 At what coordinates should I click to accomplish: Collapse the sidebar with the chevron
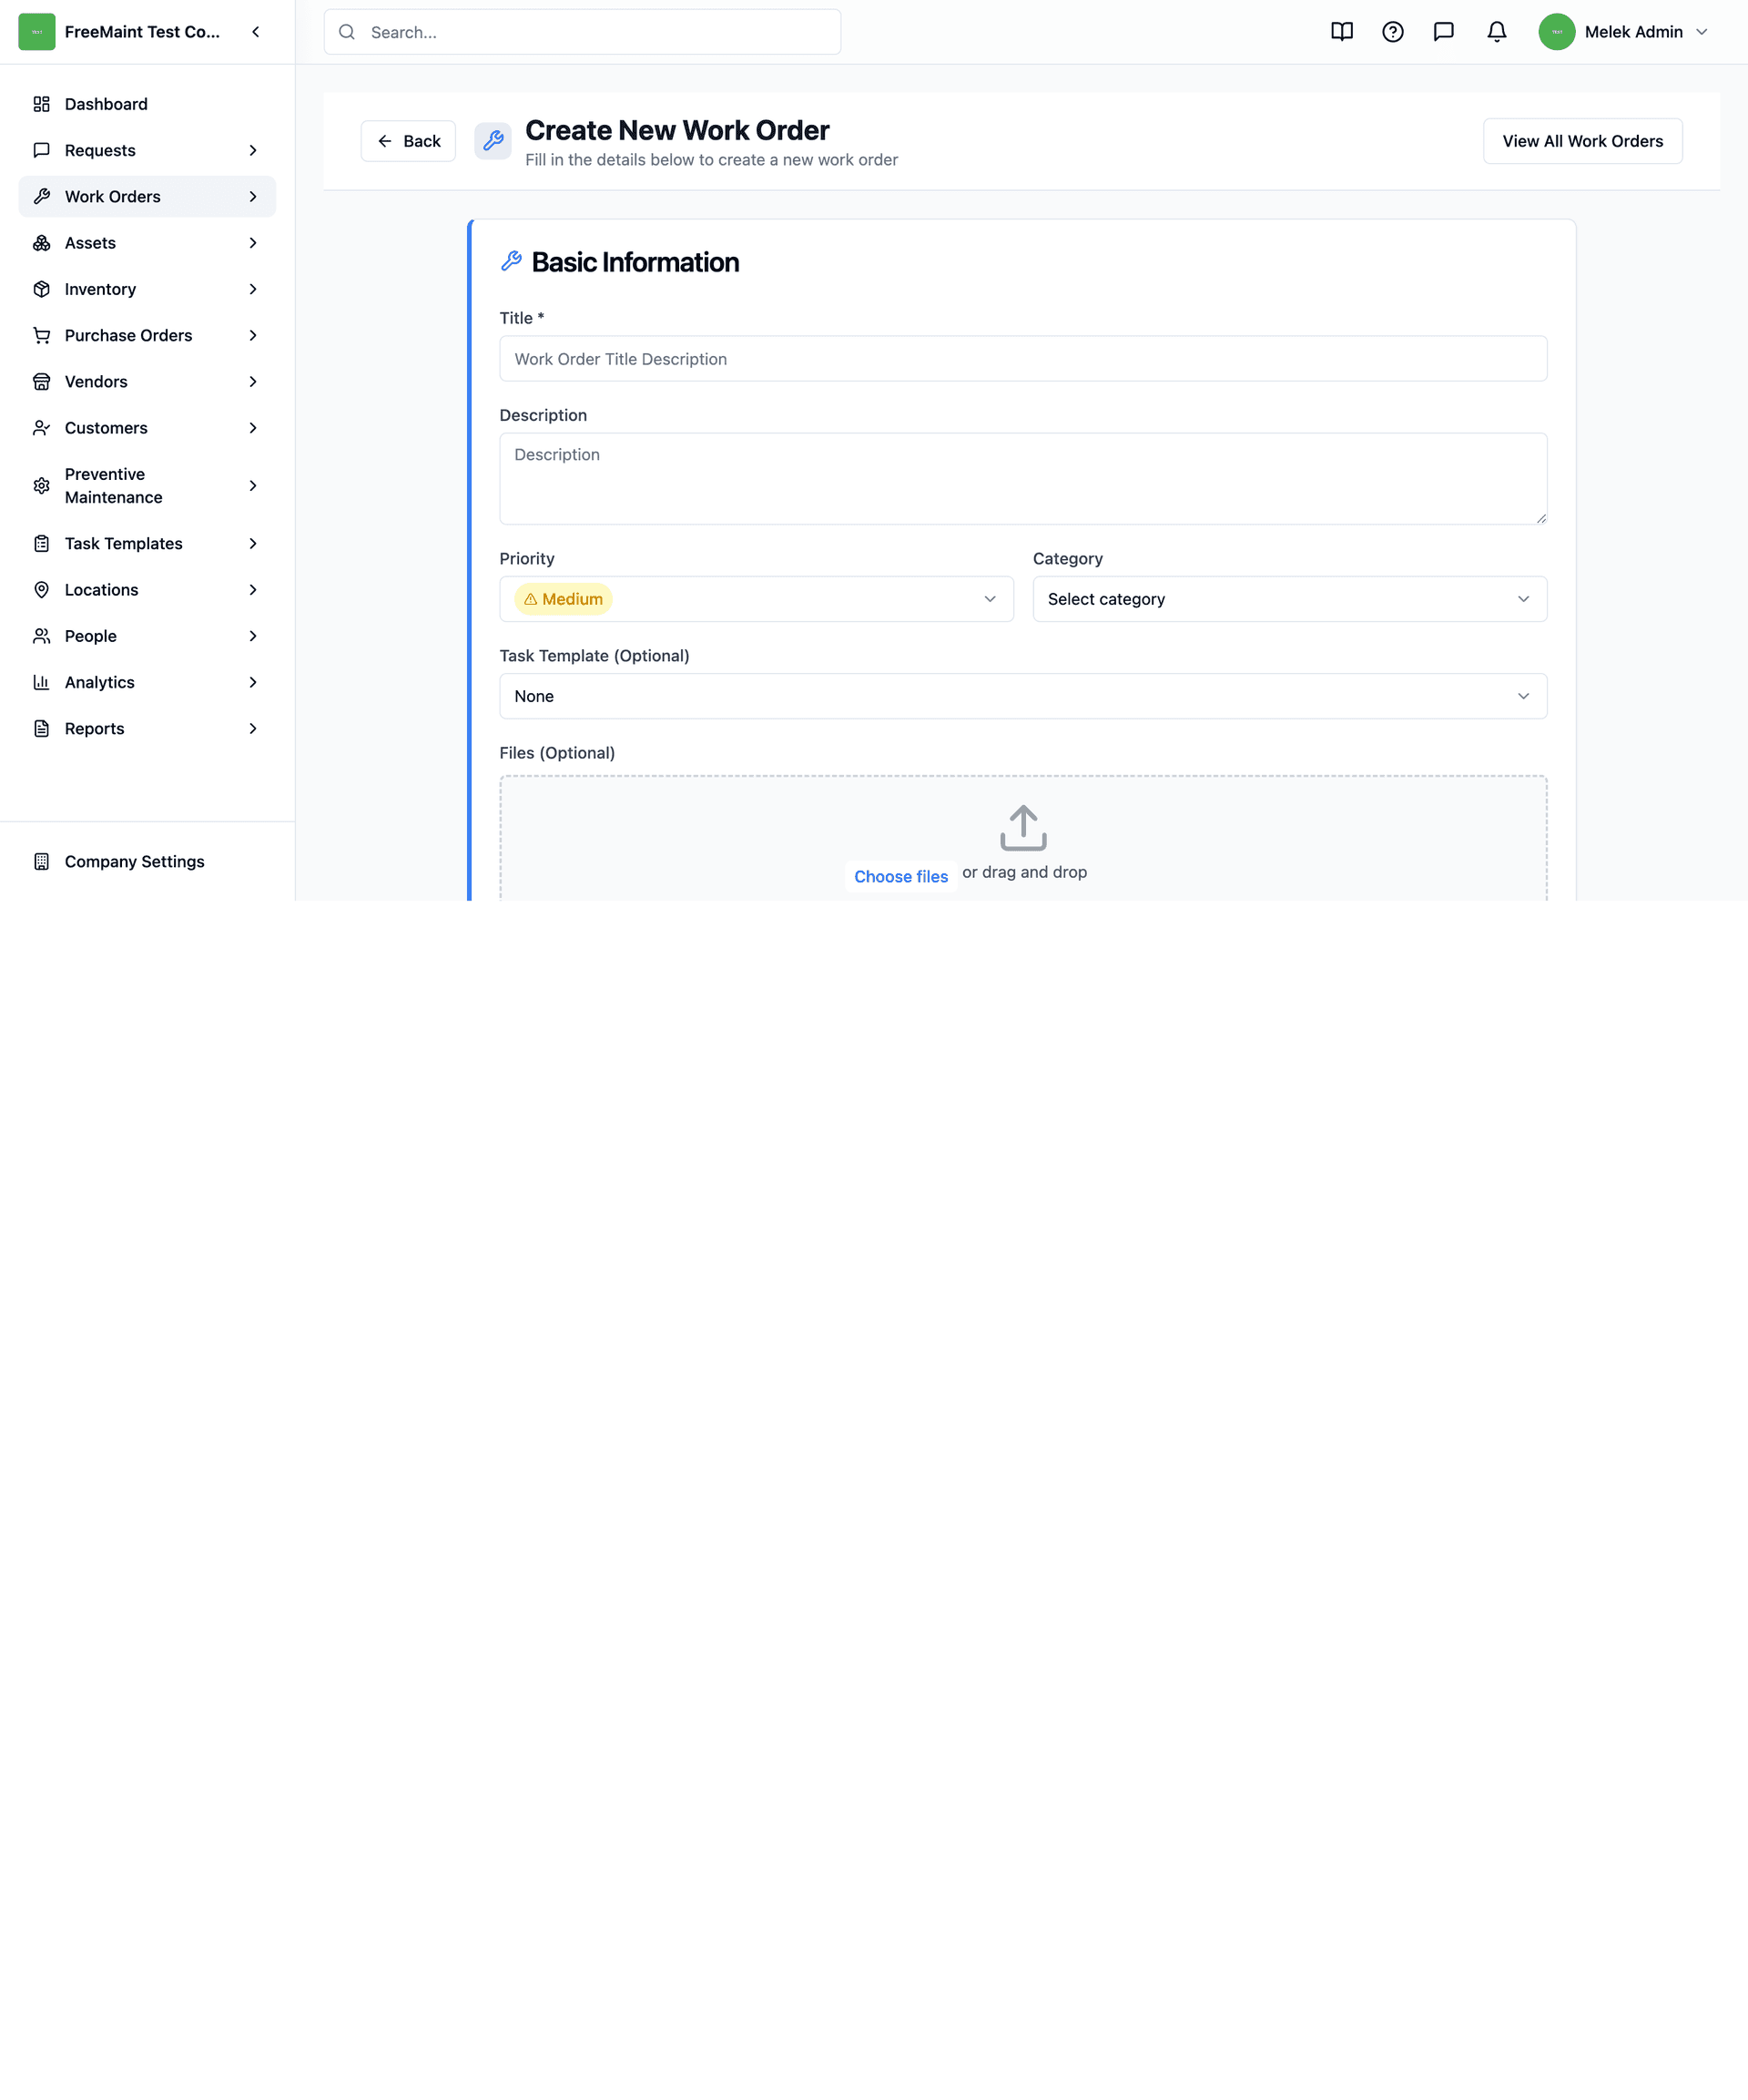click(x=256, y=32)
